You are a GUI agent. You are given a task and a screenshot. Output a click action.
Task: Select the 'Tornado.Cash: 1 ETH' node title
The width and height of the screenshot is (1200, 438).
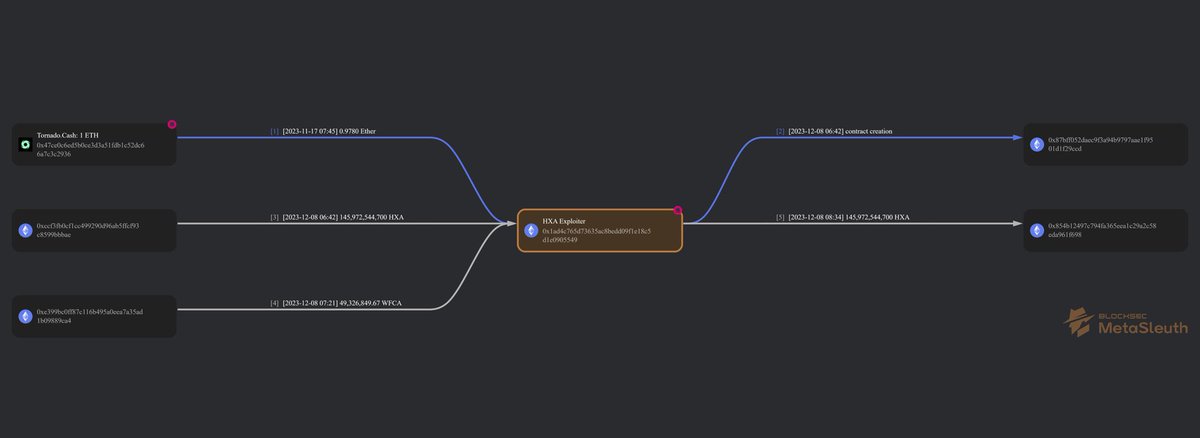(68, 136)
